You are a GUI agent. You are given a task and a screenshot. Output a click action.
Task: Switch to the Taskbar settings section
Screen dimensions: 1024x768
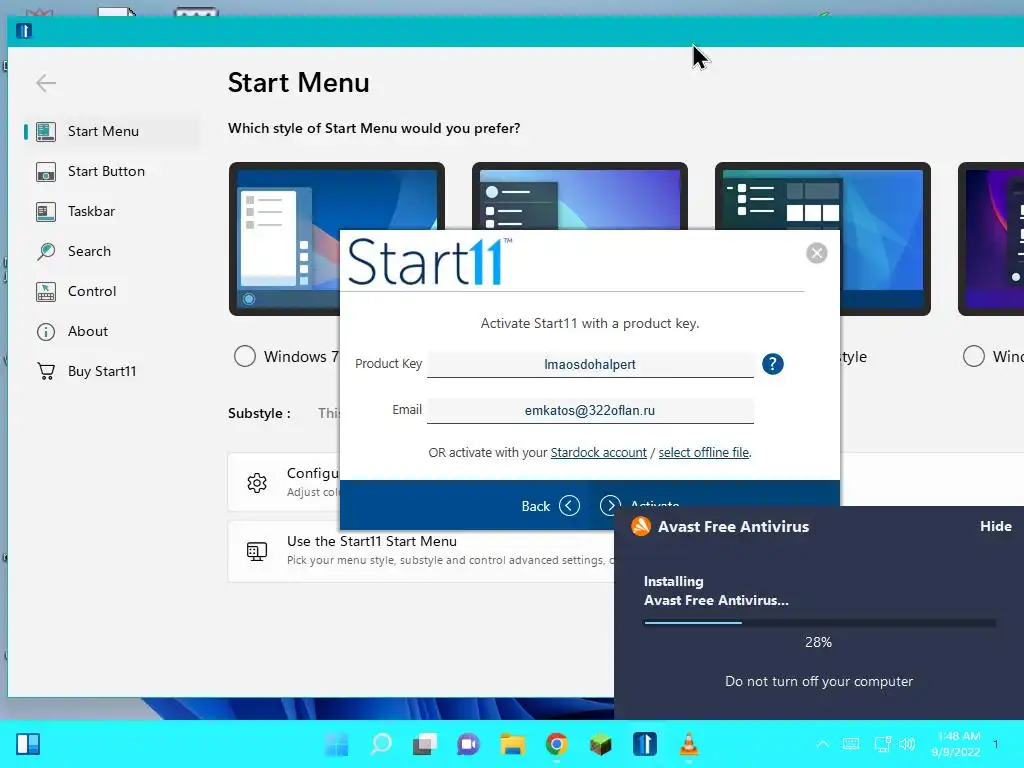(112, 212)
